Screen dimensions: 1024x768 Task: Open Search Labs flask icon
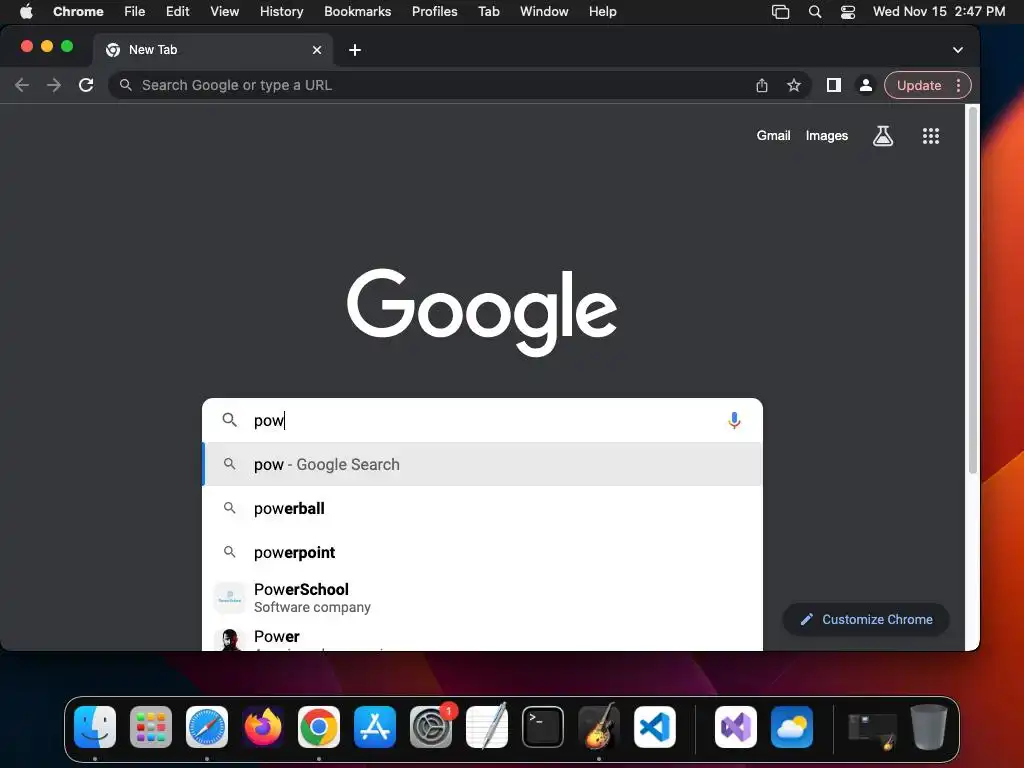[882, 136]
